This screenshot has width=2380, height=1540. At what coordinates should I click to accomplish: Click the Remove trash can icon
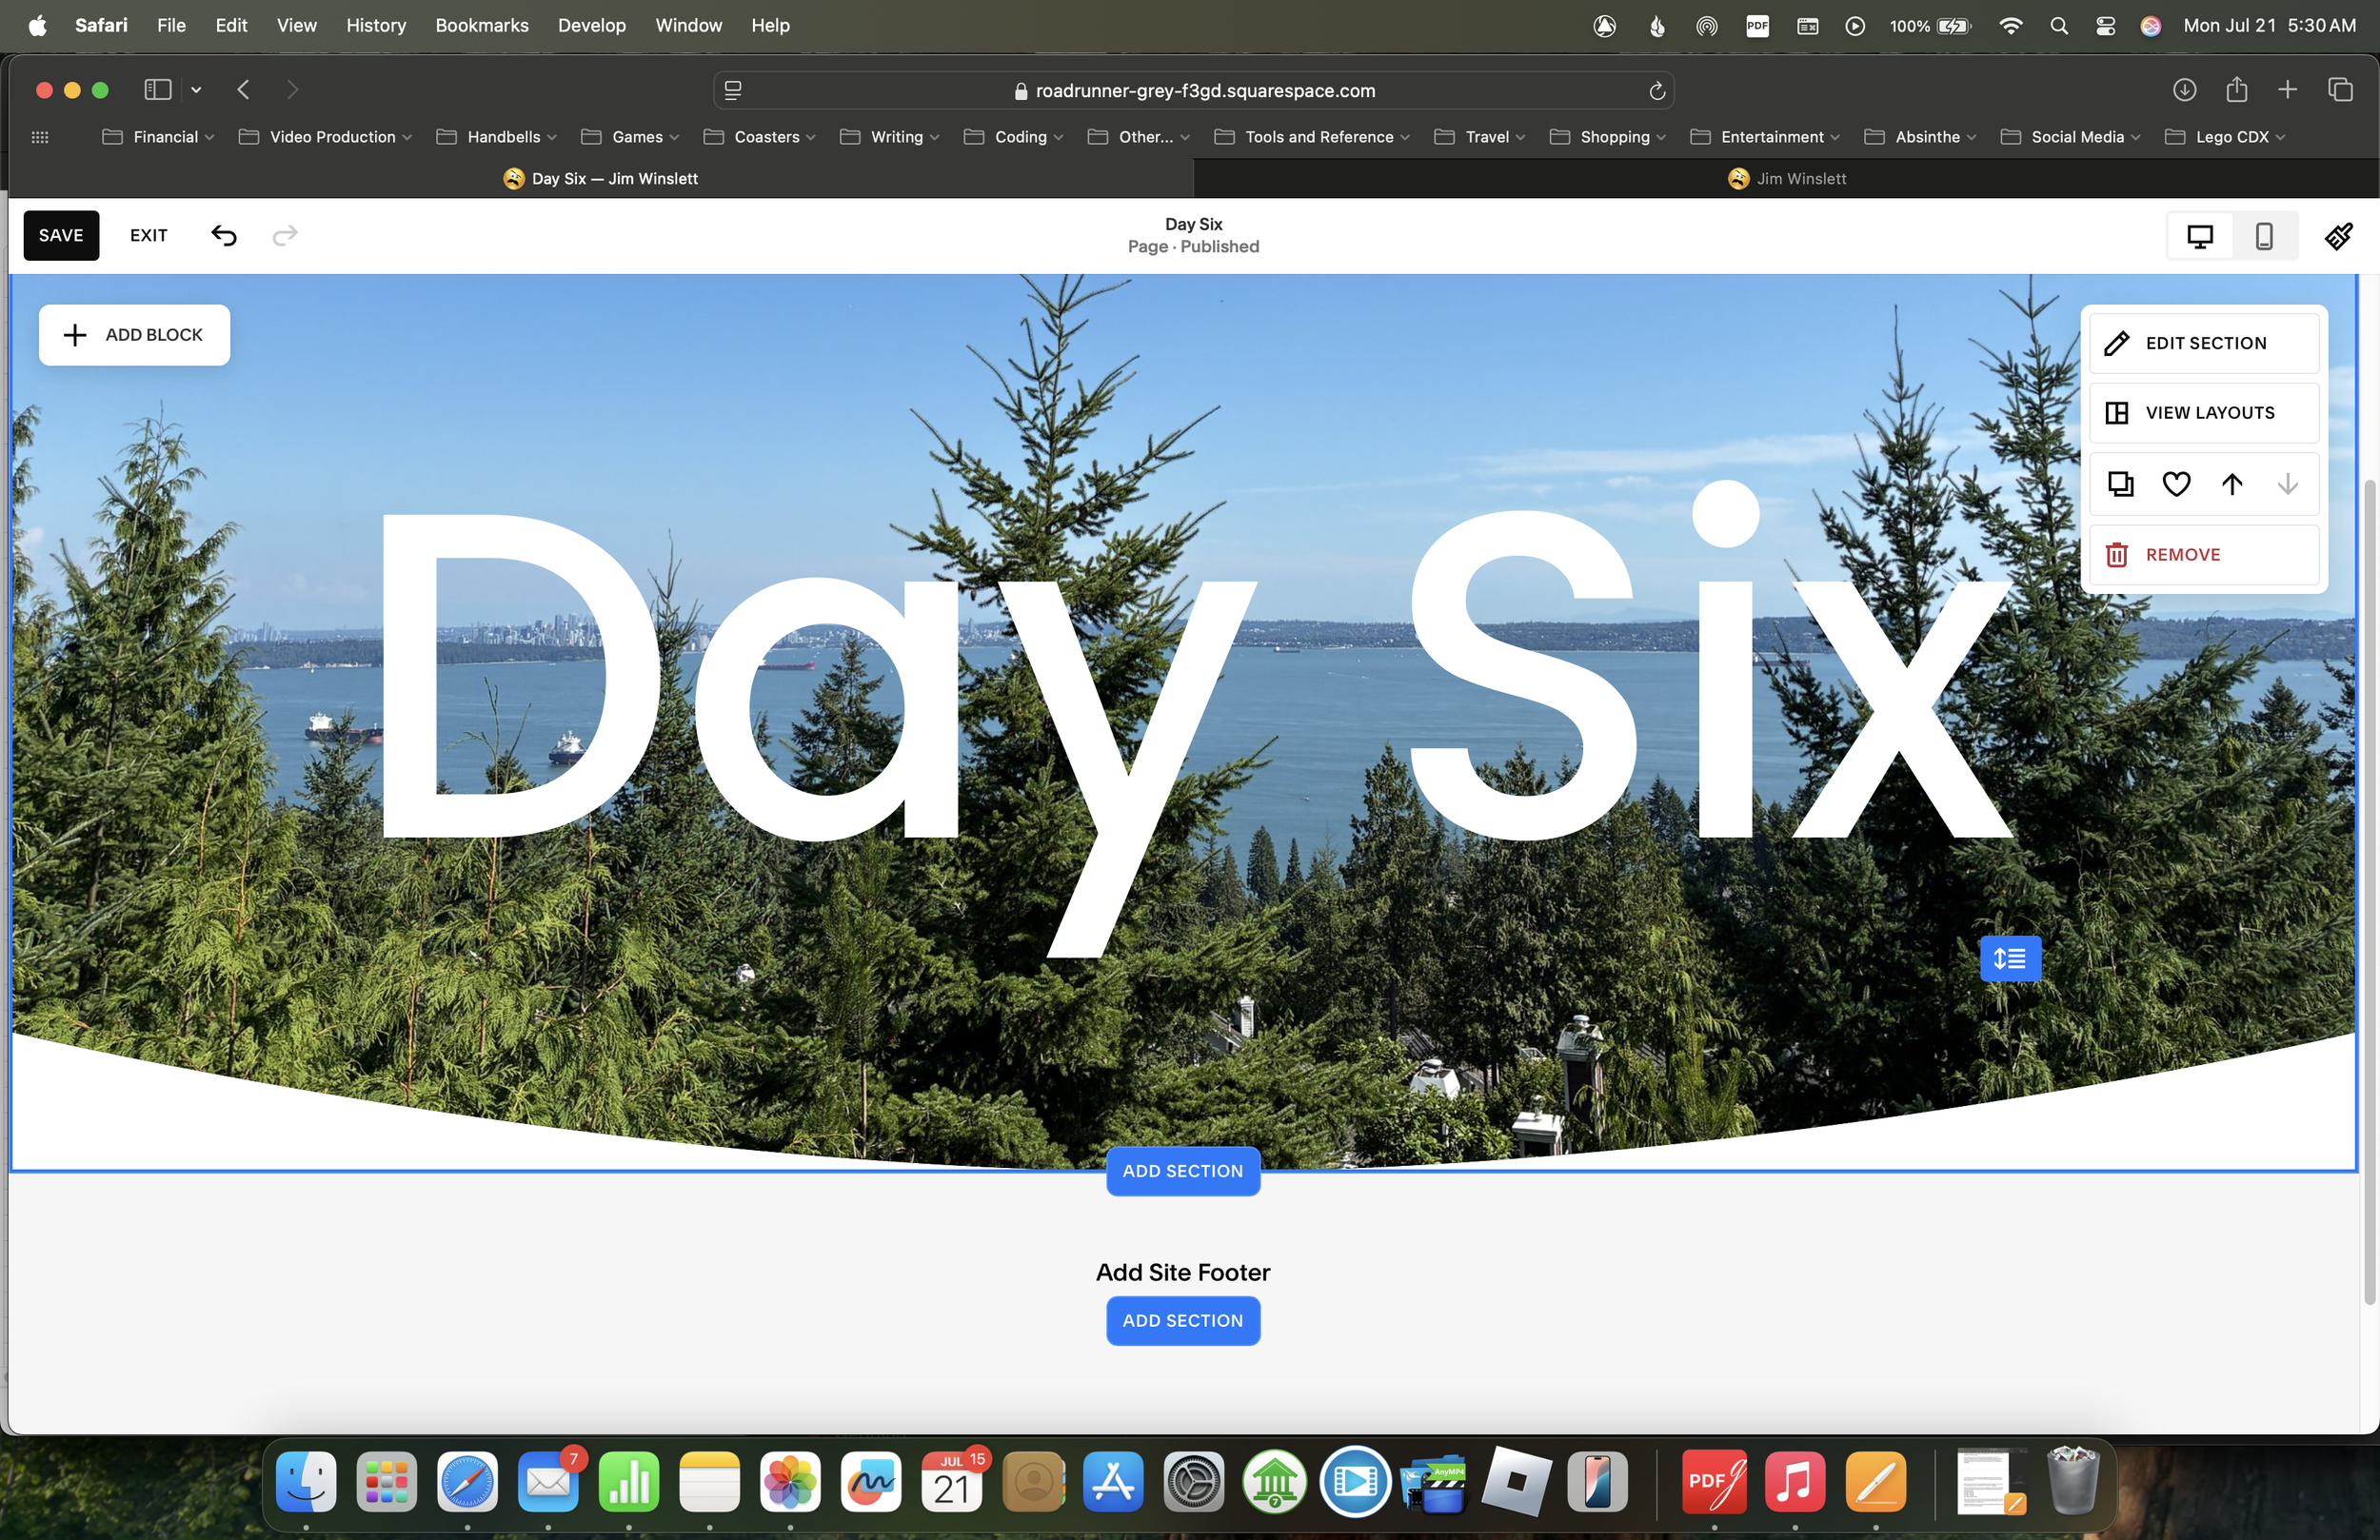click(x=2117, y=555)
